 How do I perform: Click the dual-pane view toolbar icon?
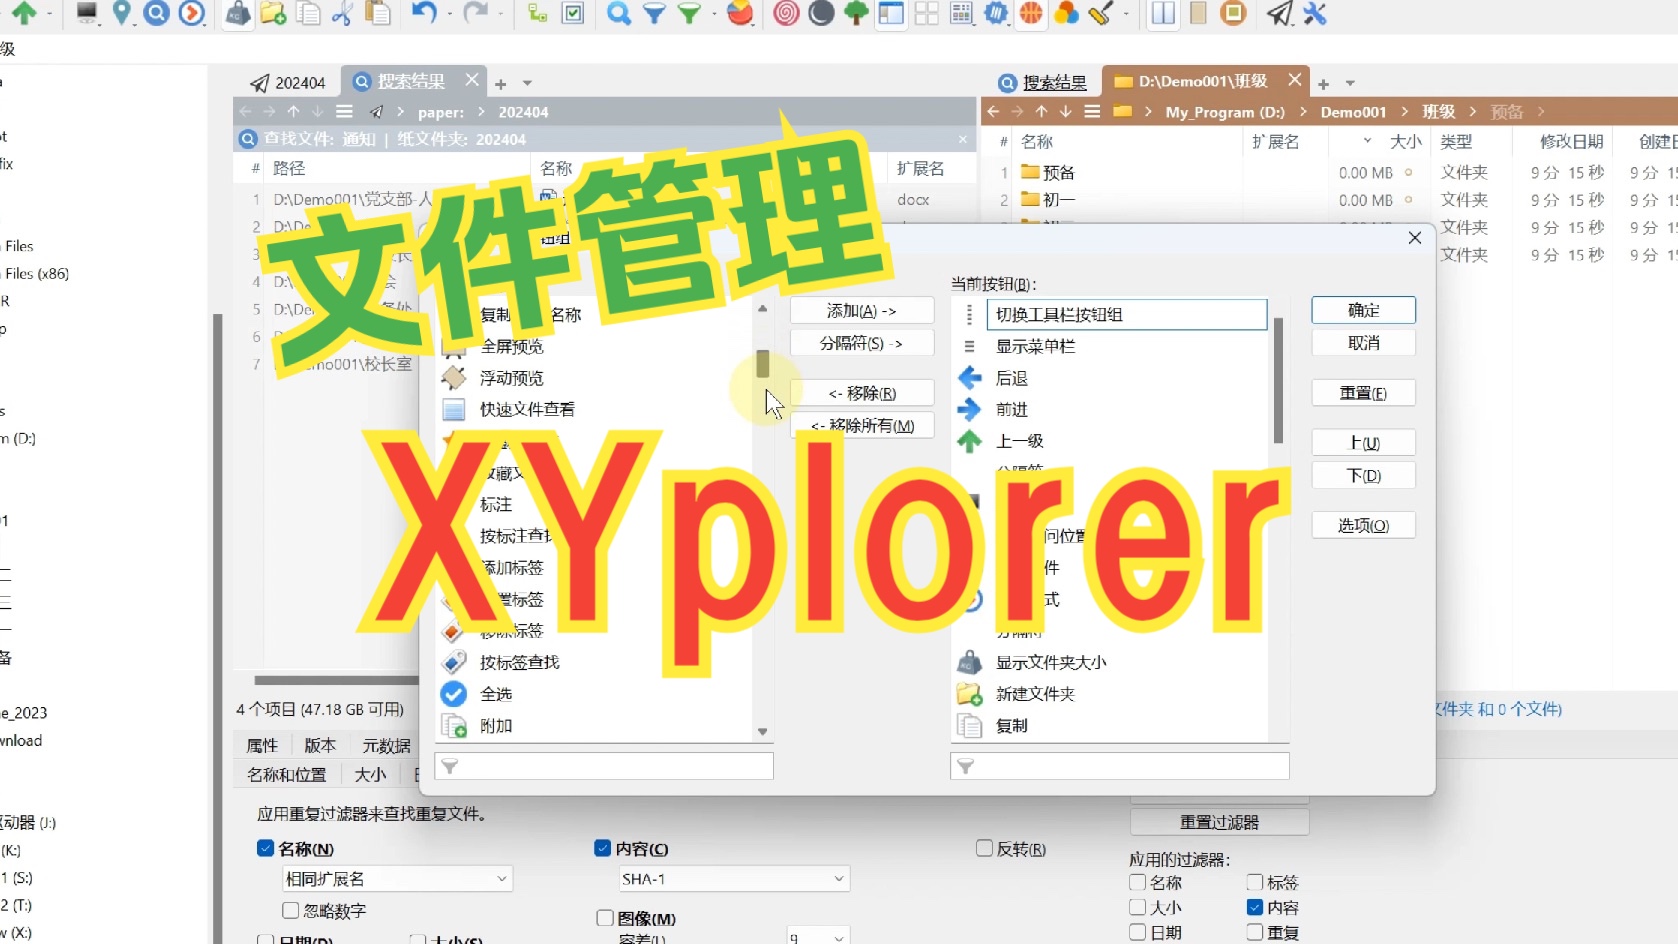(x=1162, y=14)
